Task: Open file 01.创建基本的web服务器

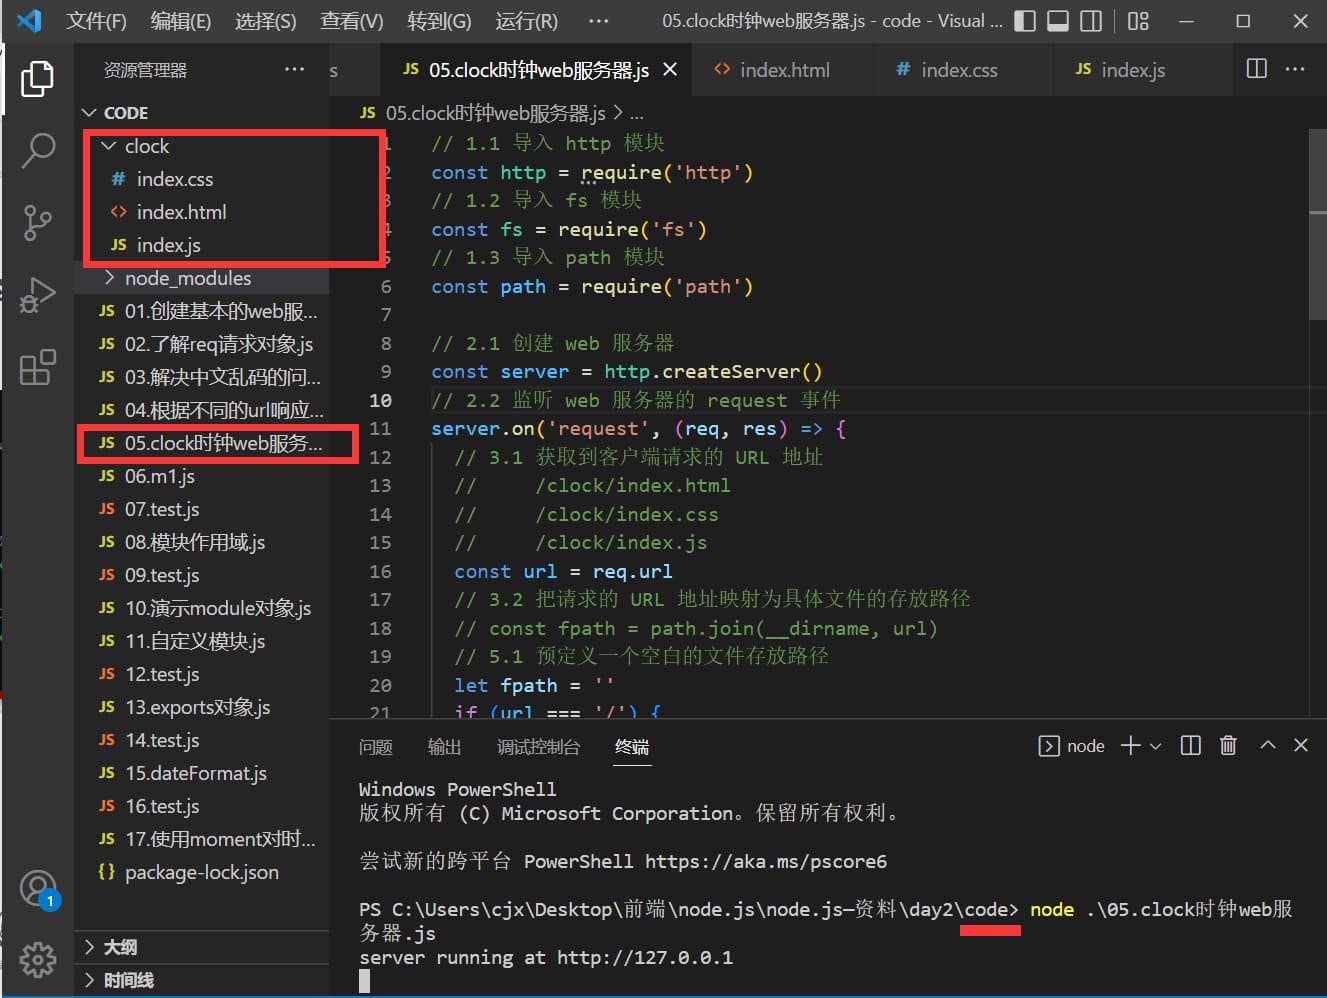Action: click(x=204, y=311)
